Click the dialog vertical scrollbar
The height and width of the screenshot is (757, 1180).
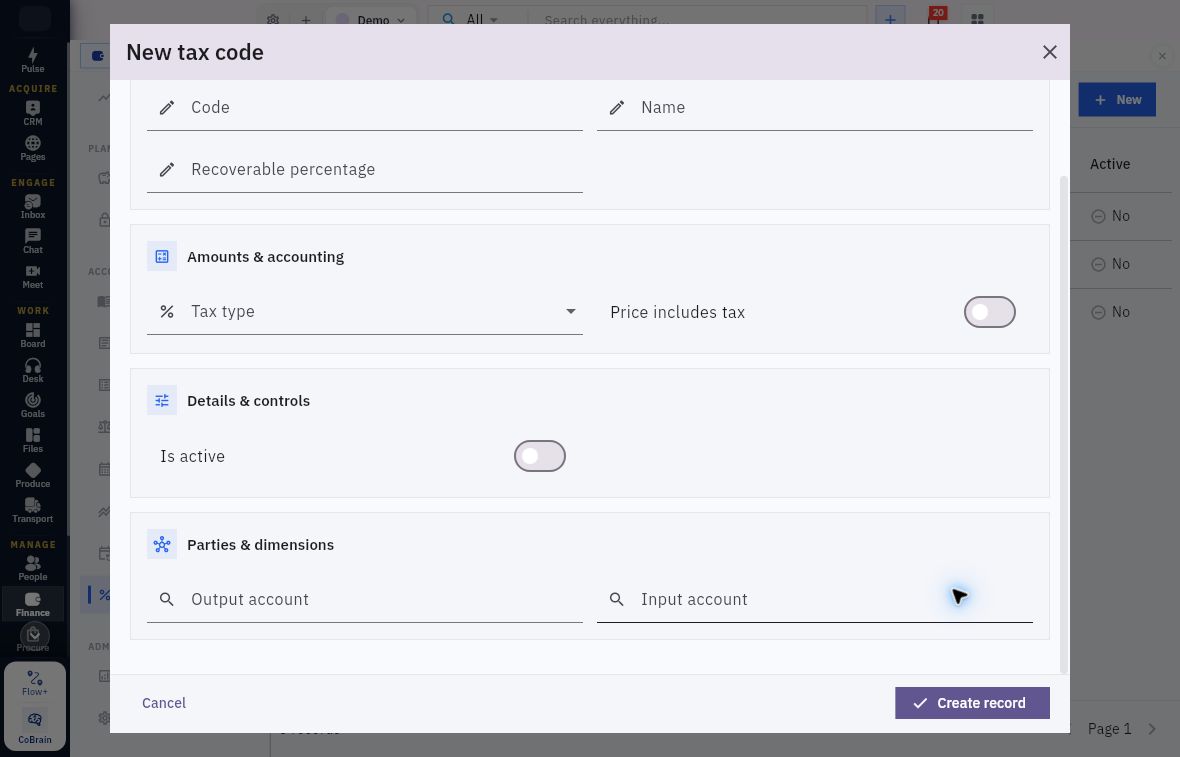pyautogui.click(x=1063, y=424)
